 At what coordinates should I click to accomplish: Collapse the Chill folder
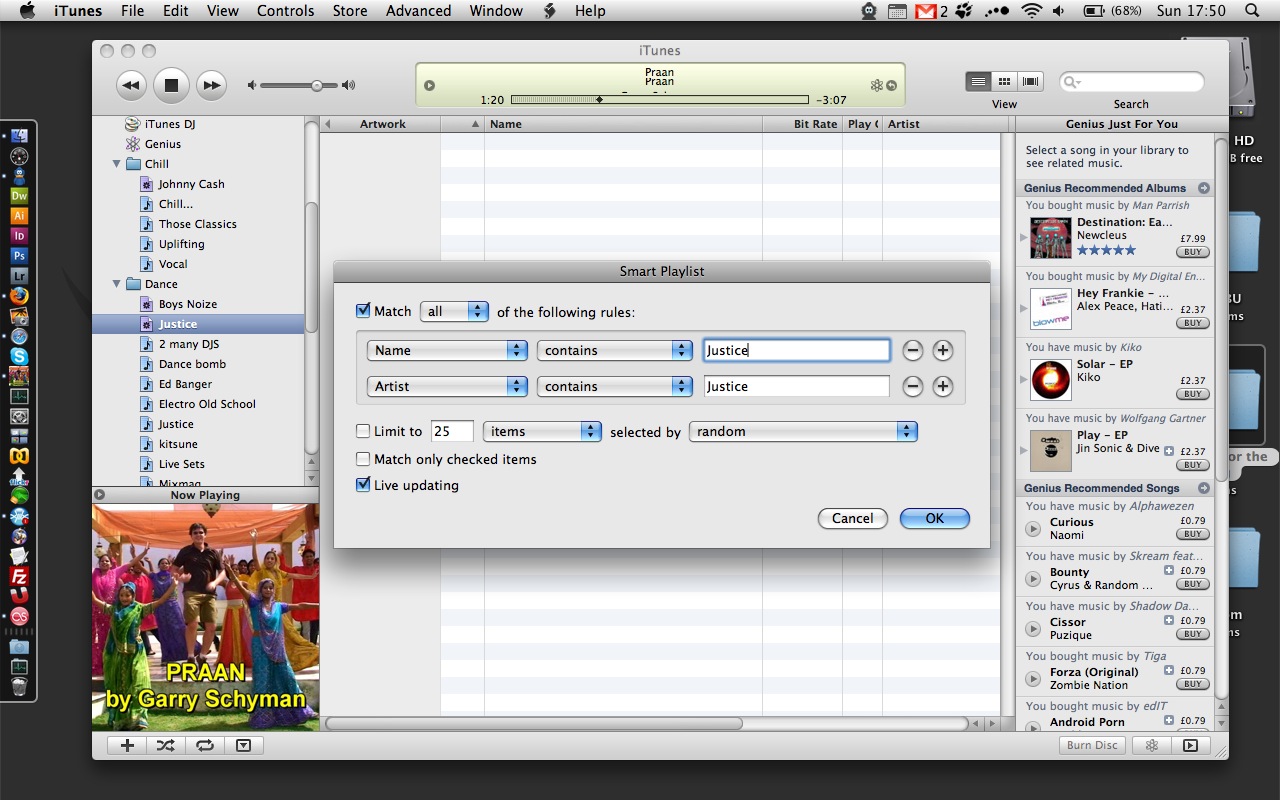[117, 164]
